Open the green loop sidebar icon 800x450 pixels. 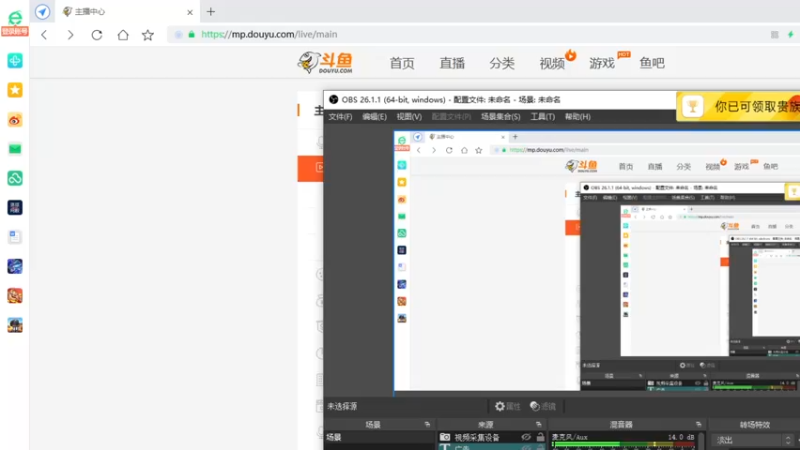coord(15,178)
